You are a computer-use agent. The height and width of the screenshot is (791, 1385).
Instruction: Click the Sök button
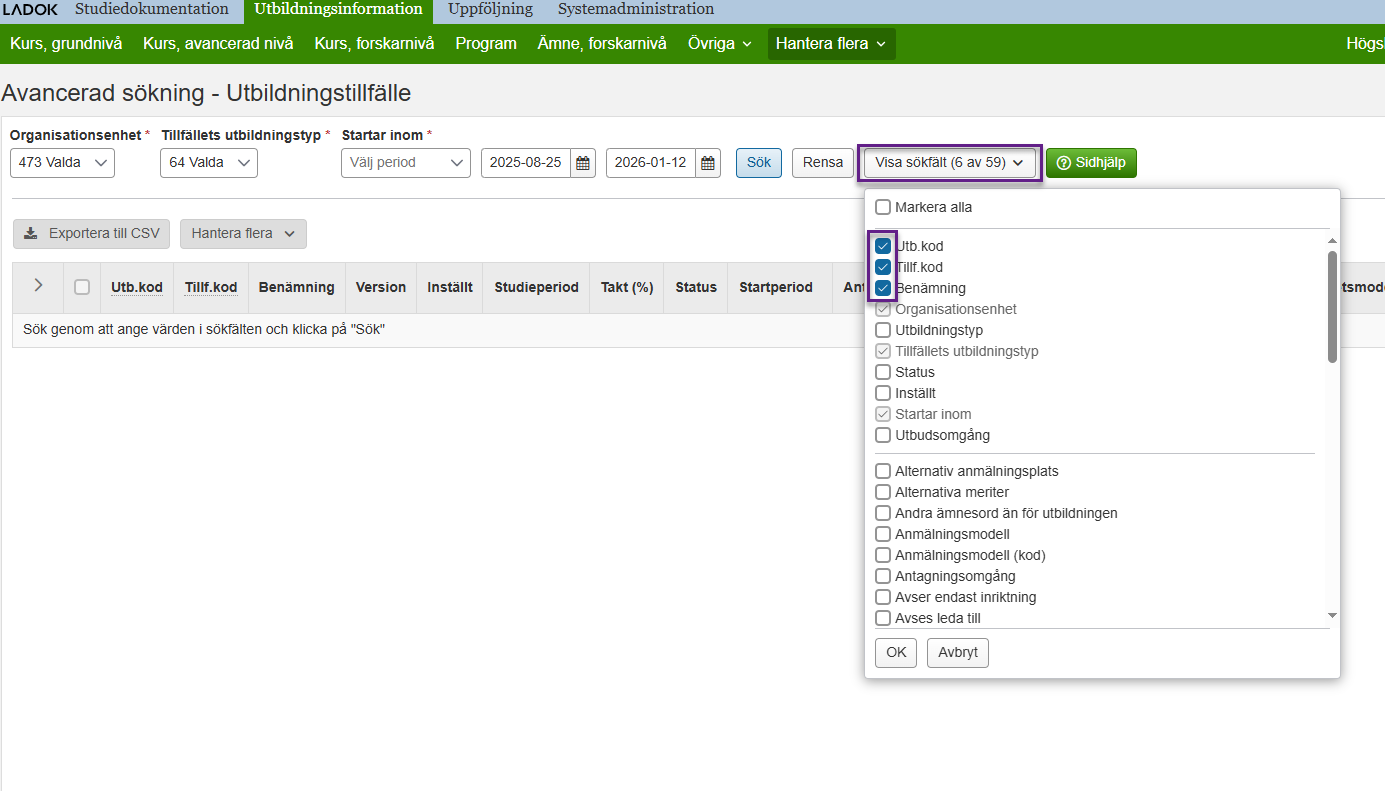pyautogui.click(x=759, y=163)
